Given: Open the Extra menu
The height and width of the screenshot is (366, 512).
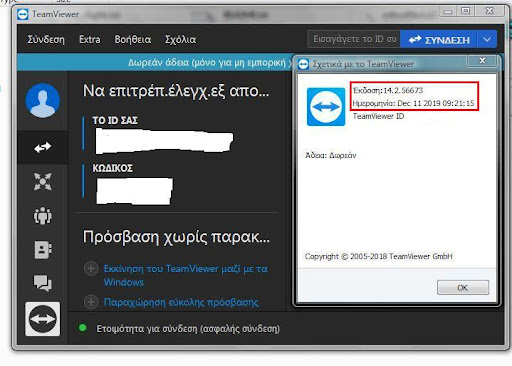Looking at the screenshot, I should point(90,40).
